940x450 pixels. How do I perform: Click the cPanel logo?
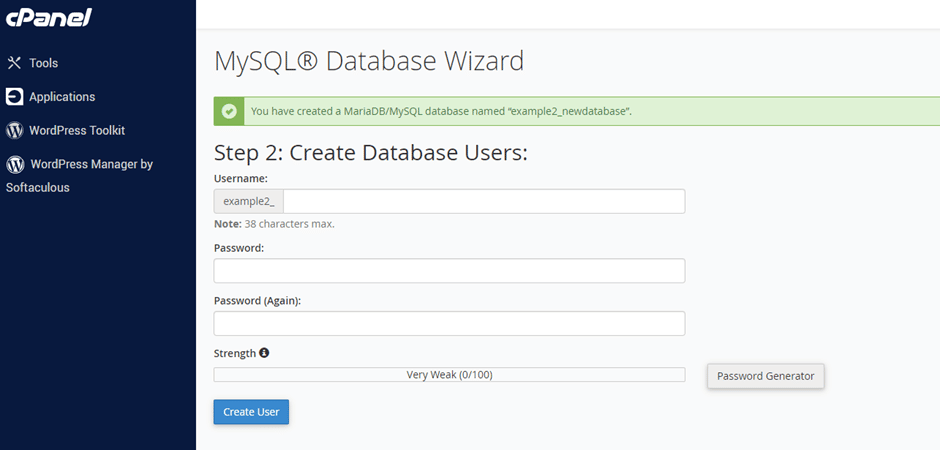click(49, 18)
